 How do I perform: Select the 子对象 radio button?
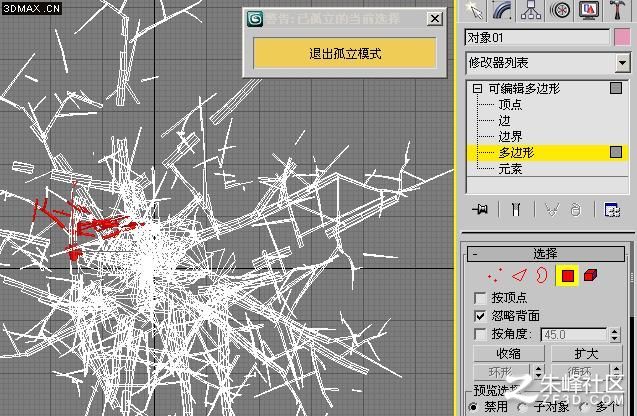(523, 406)
